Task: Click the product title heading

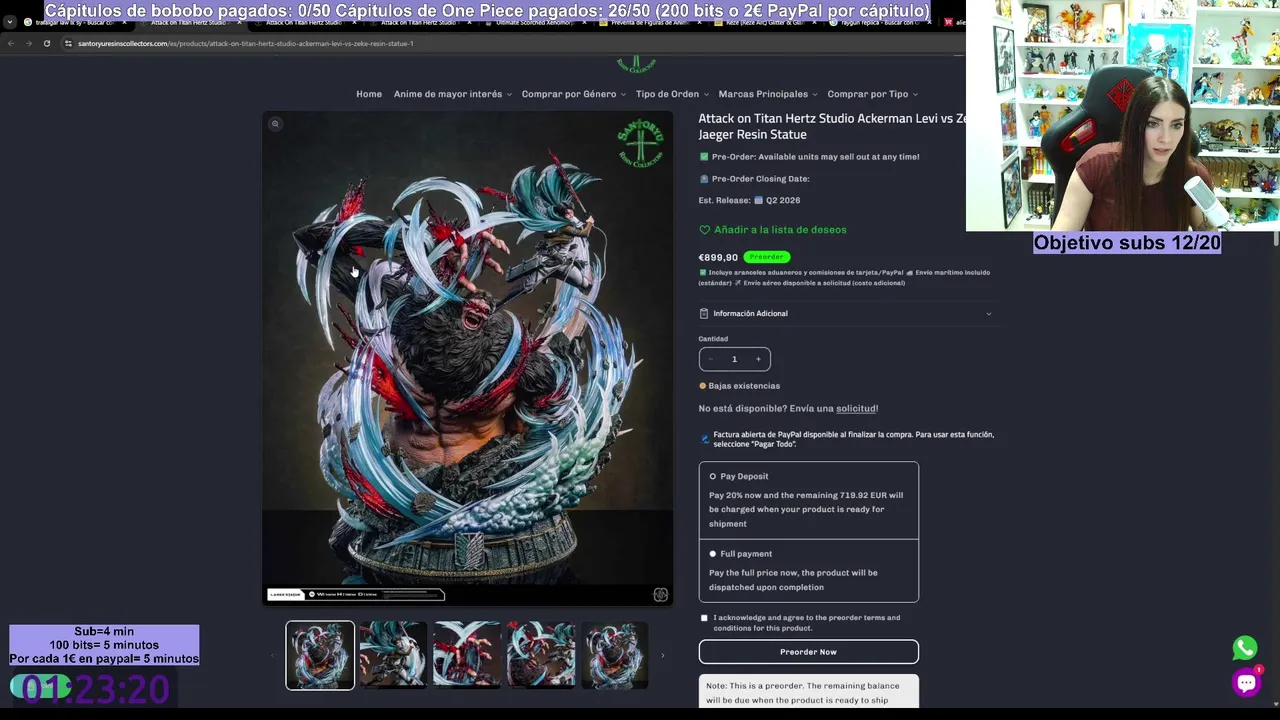Action: (832, 126)
